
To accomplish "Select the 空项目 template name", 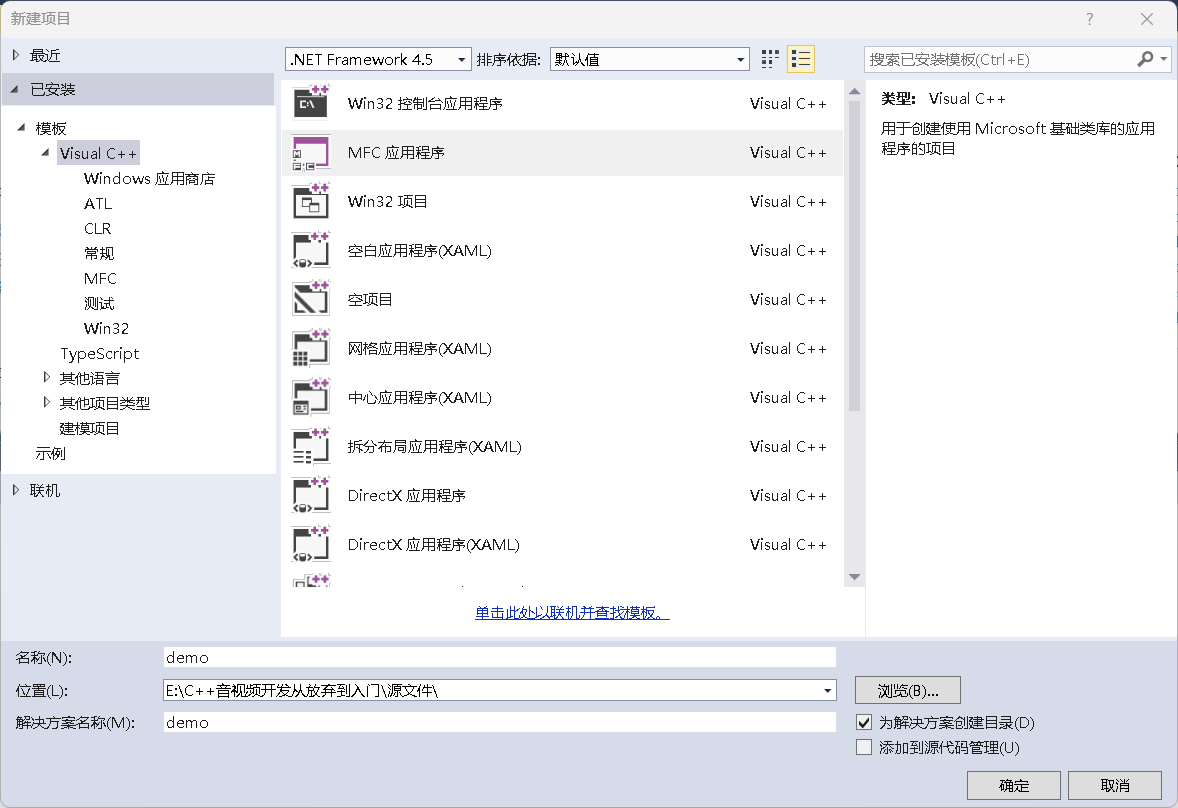I will 370,300.
